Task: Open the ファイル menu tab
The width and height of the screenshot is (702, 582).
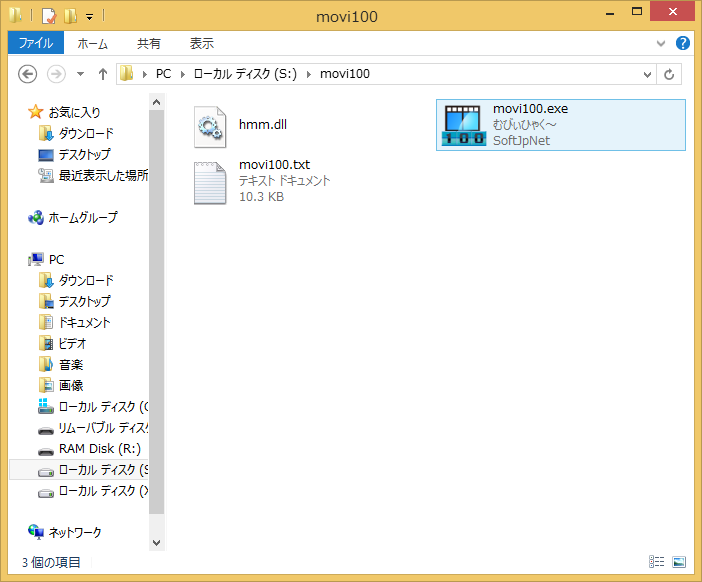Action: tap(36, 43)
